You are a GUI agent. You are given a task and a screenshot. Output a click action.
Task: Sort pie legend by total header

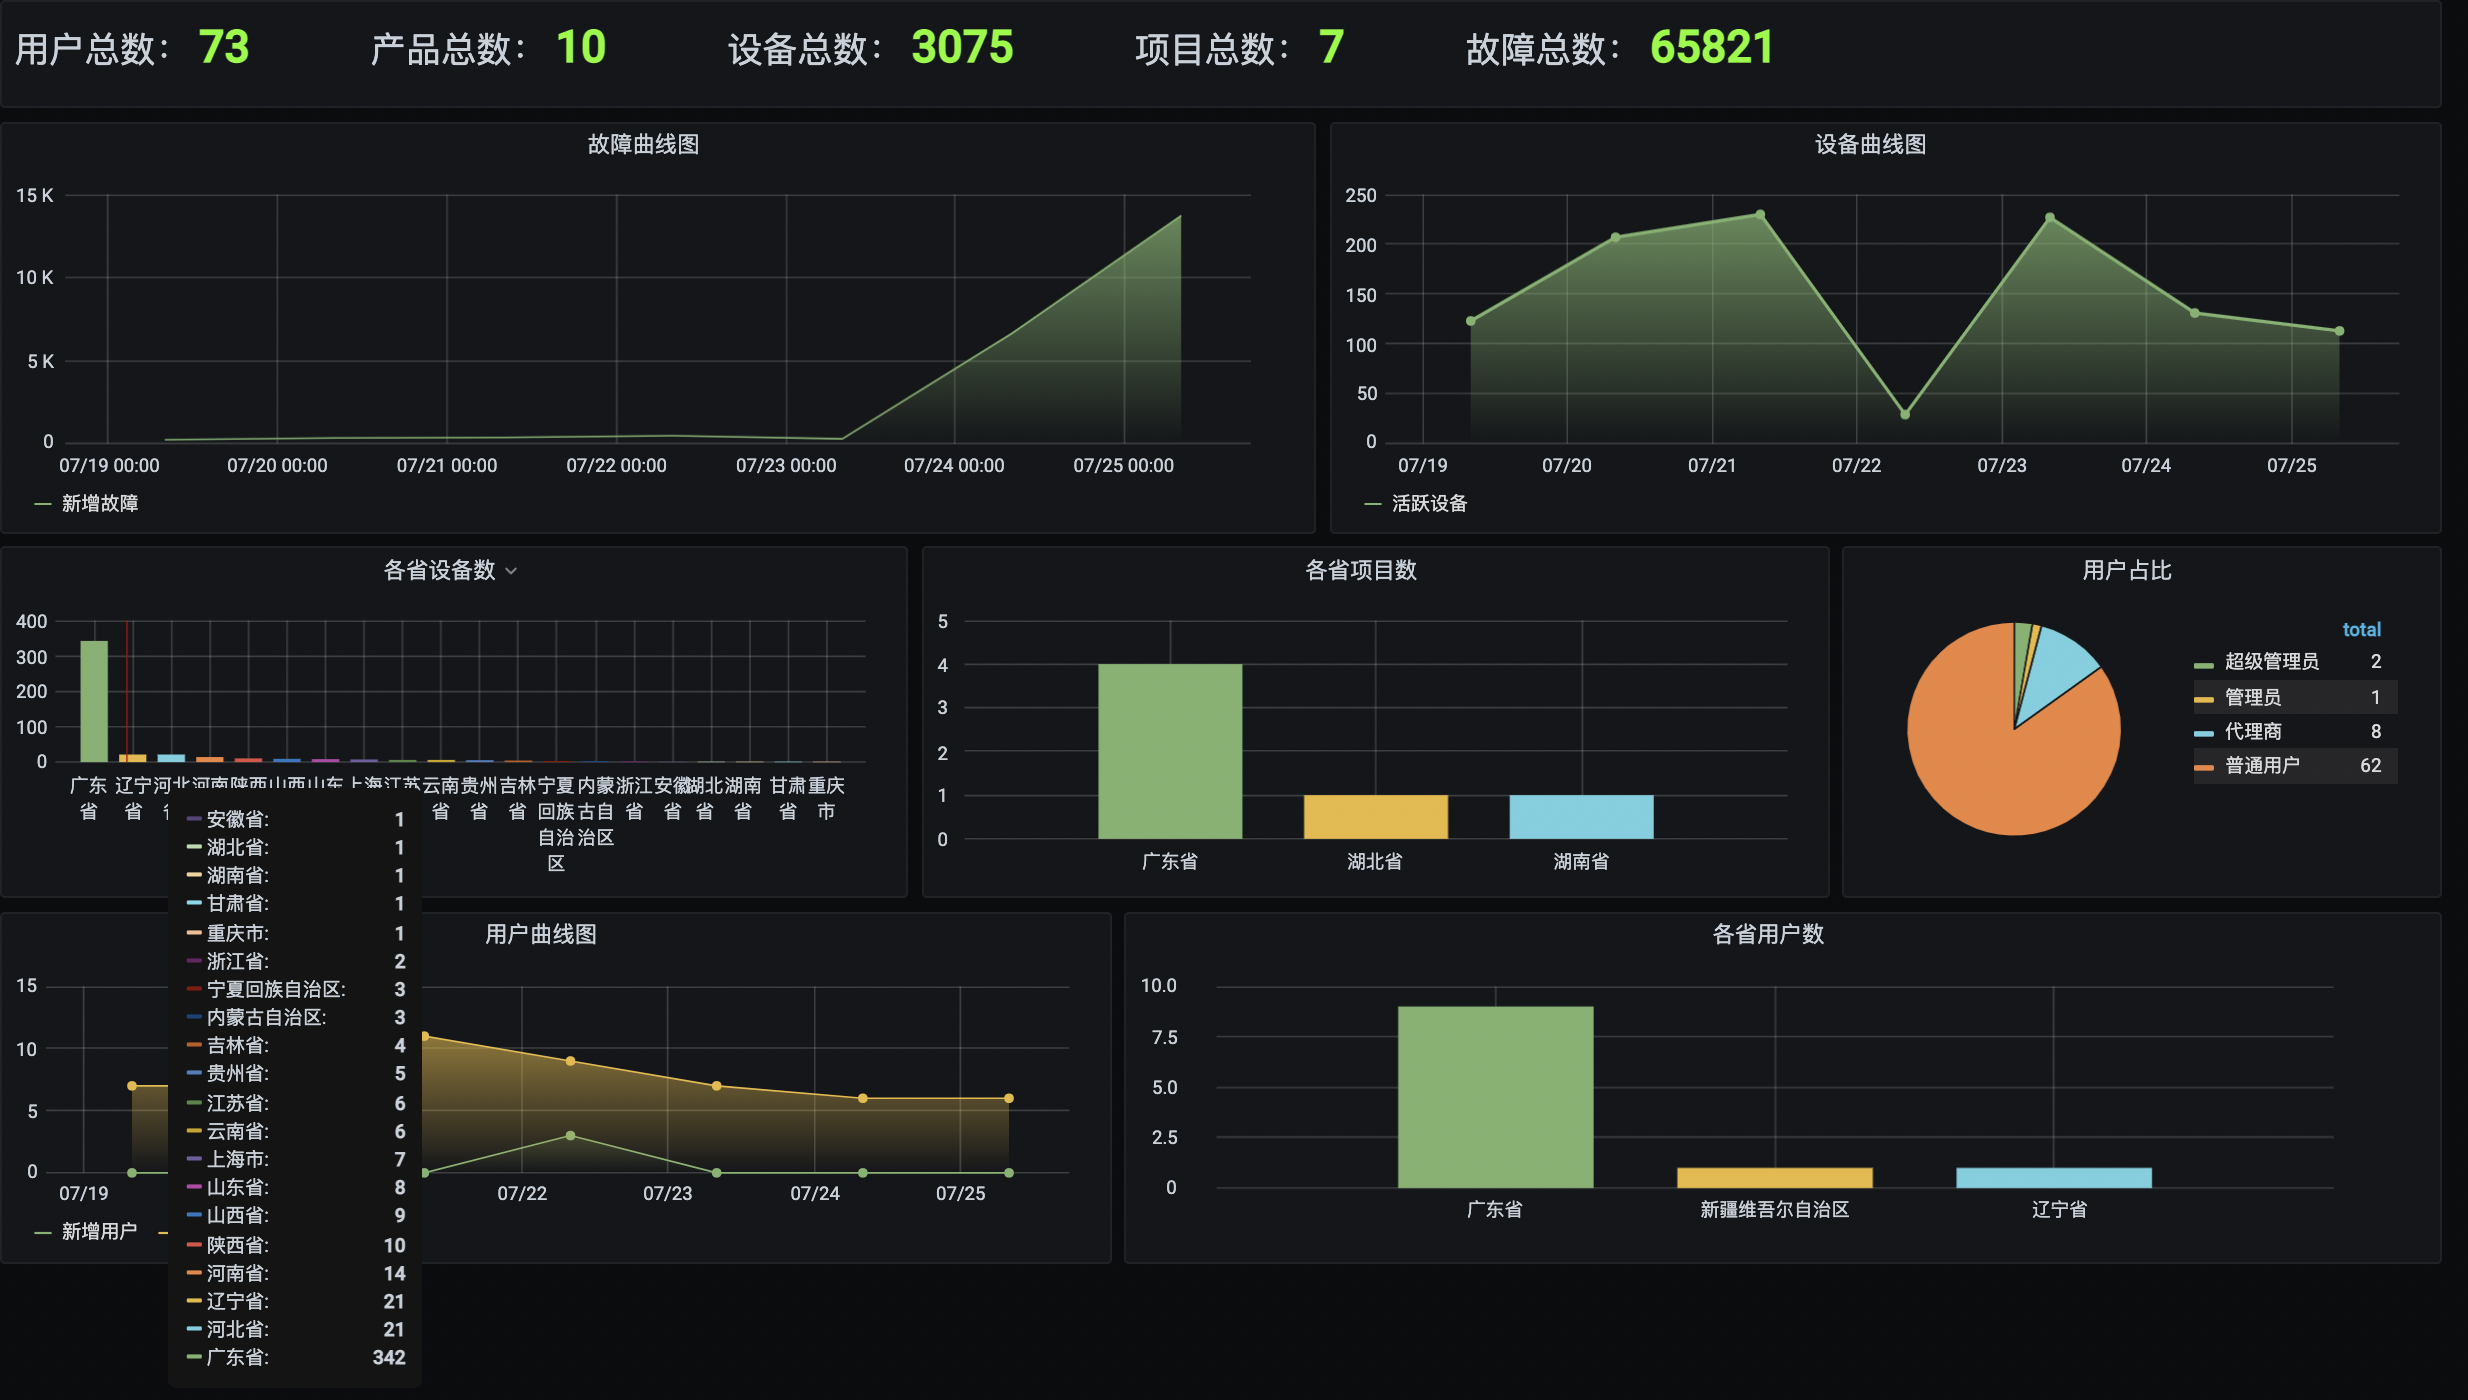tap(2361, 630)
